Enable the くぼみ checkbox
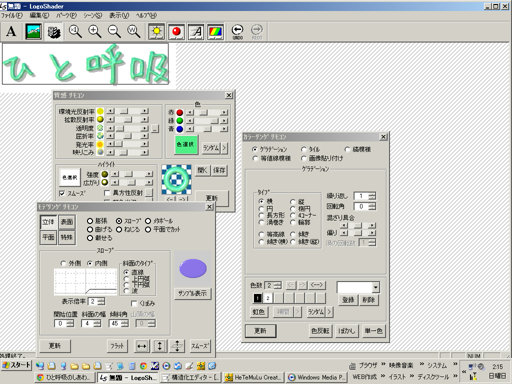The height and width of the screenshot is (384, 512). pos(134,303)
